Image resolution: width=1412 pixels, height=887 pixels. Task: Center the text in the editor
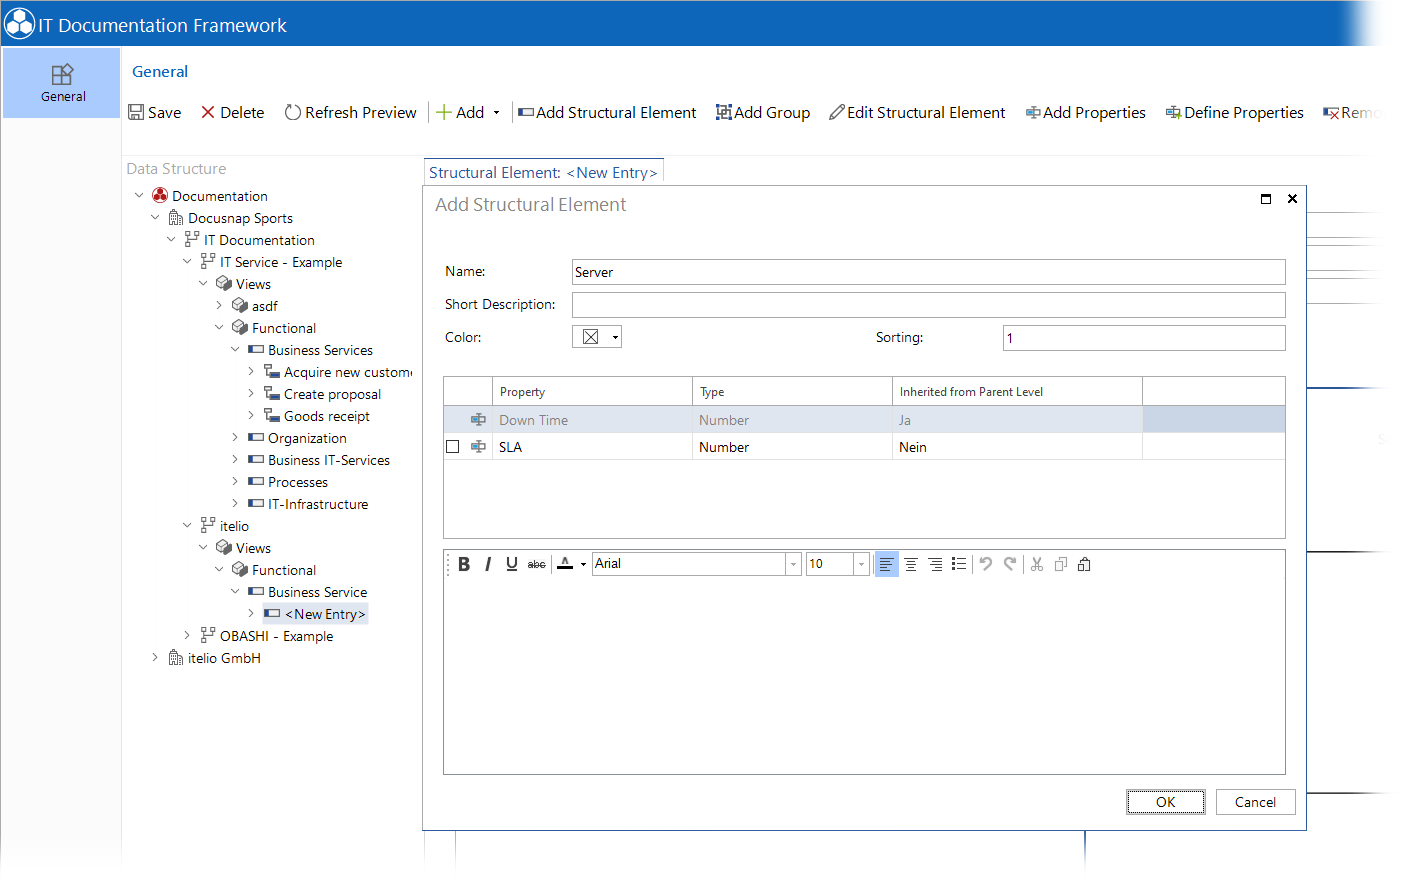coord(911,564)
